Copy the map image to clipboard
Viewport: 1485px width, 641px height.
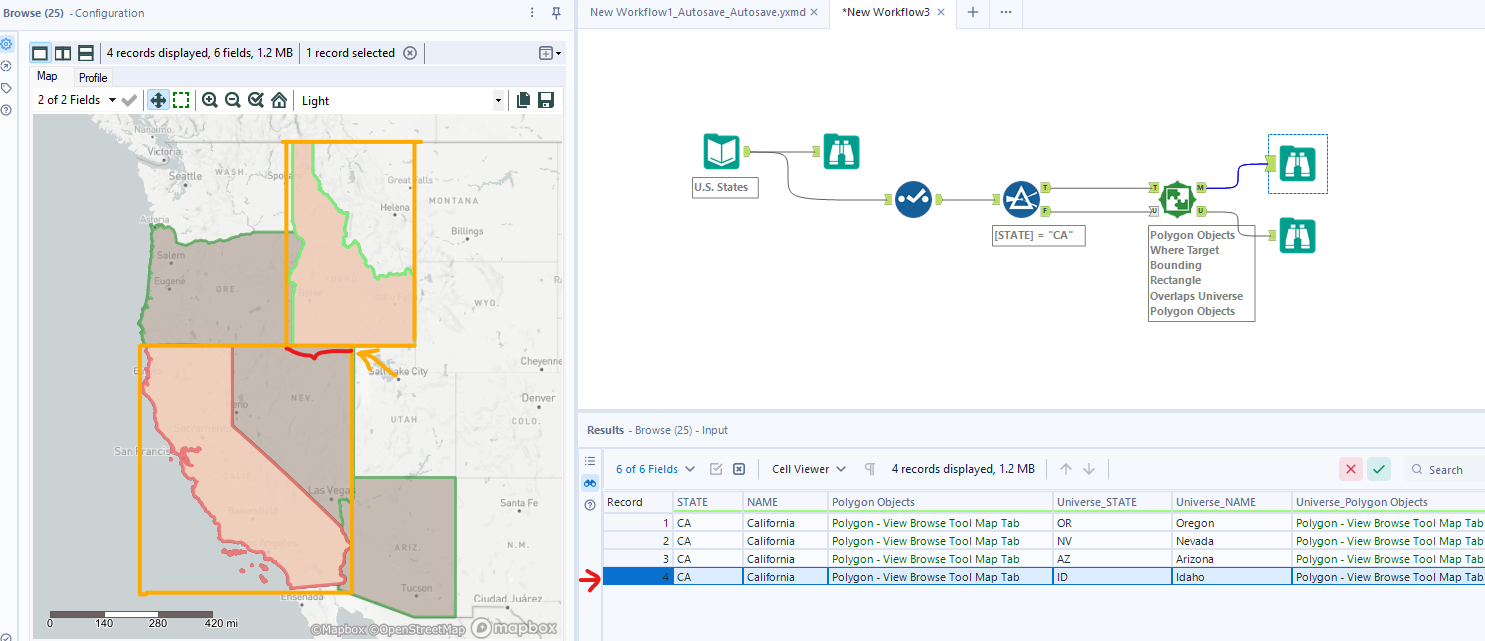coord(523,100)
